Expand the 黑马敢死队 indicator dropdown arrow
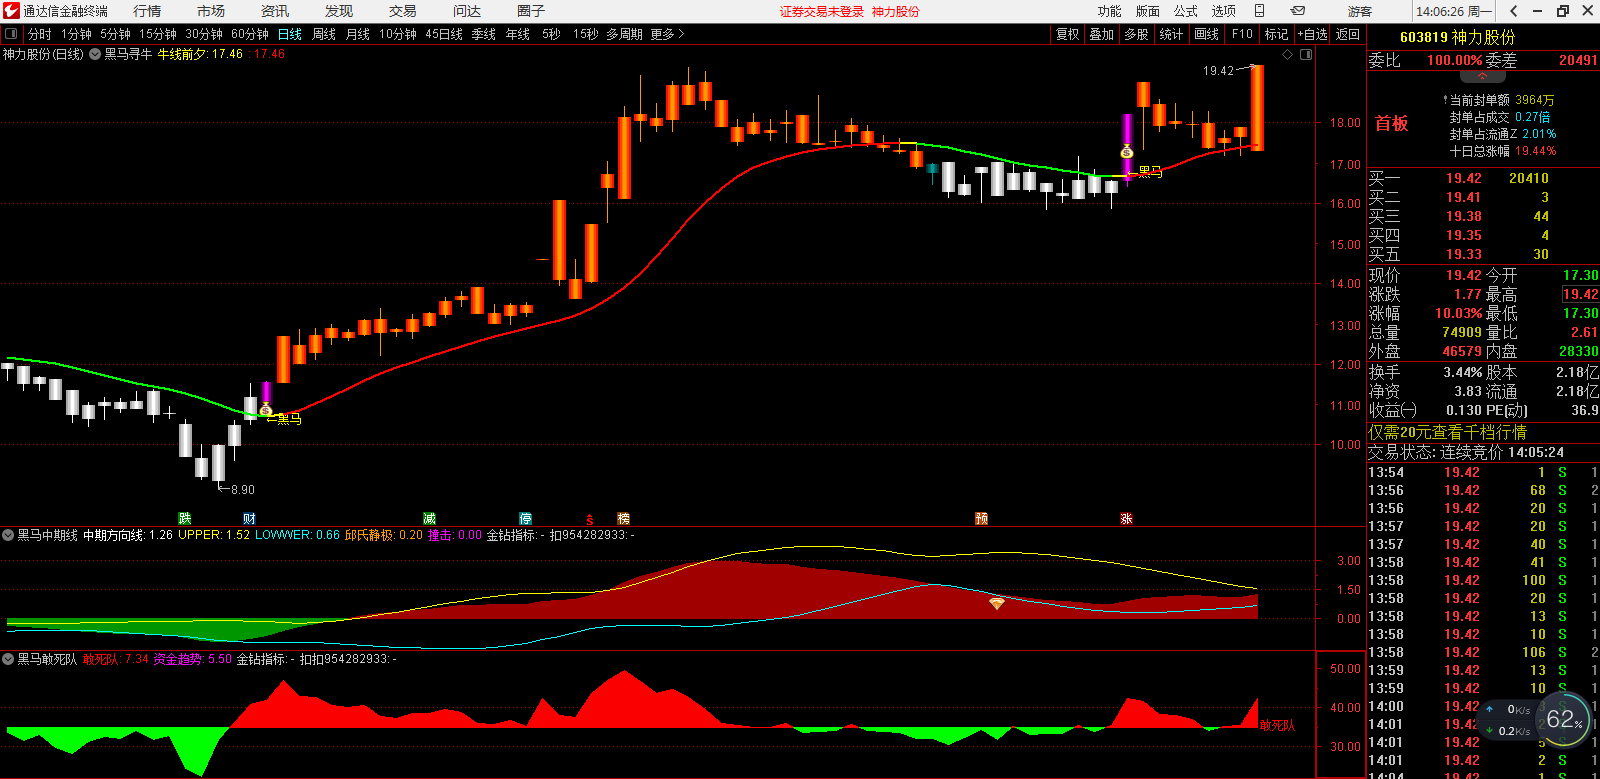The image size is (1600, 779). click(8, 659)
